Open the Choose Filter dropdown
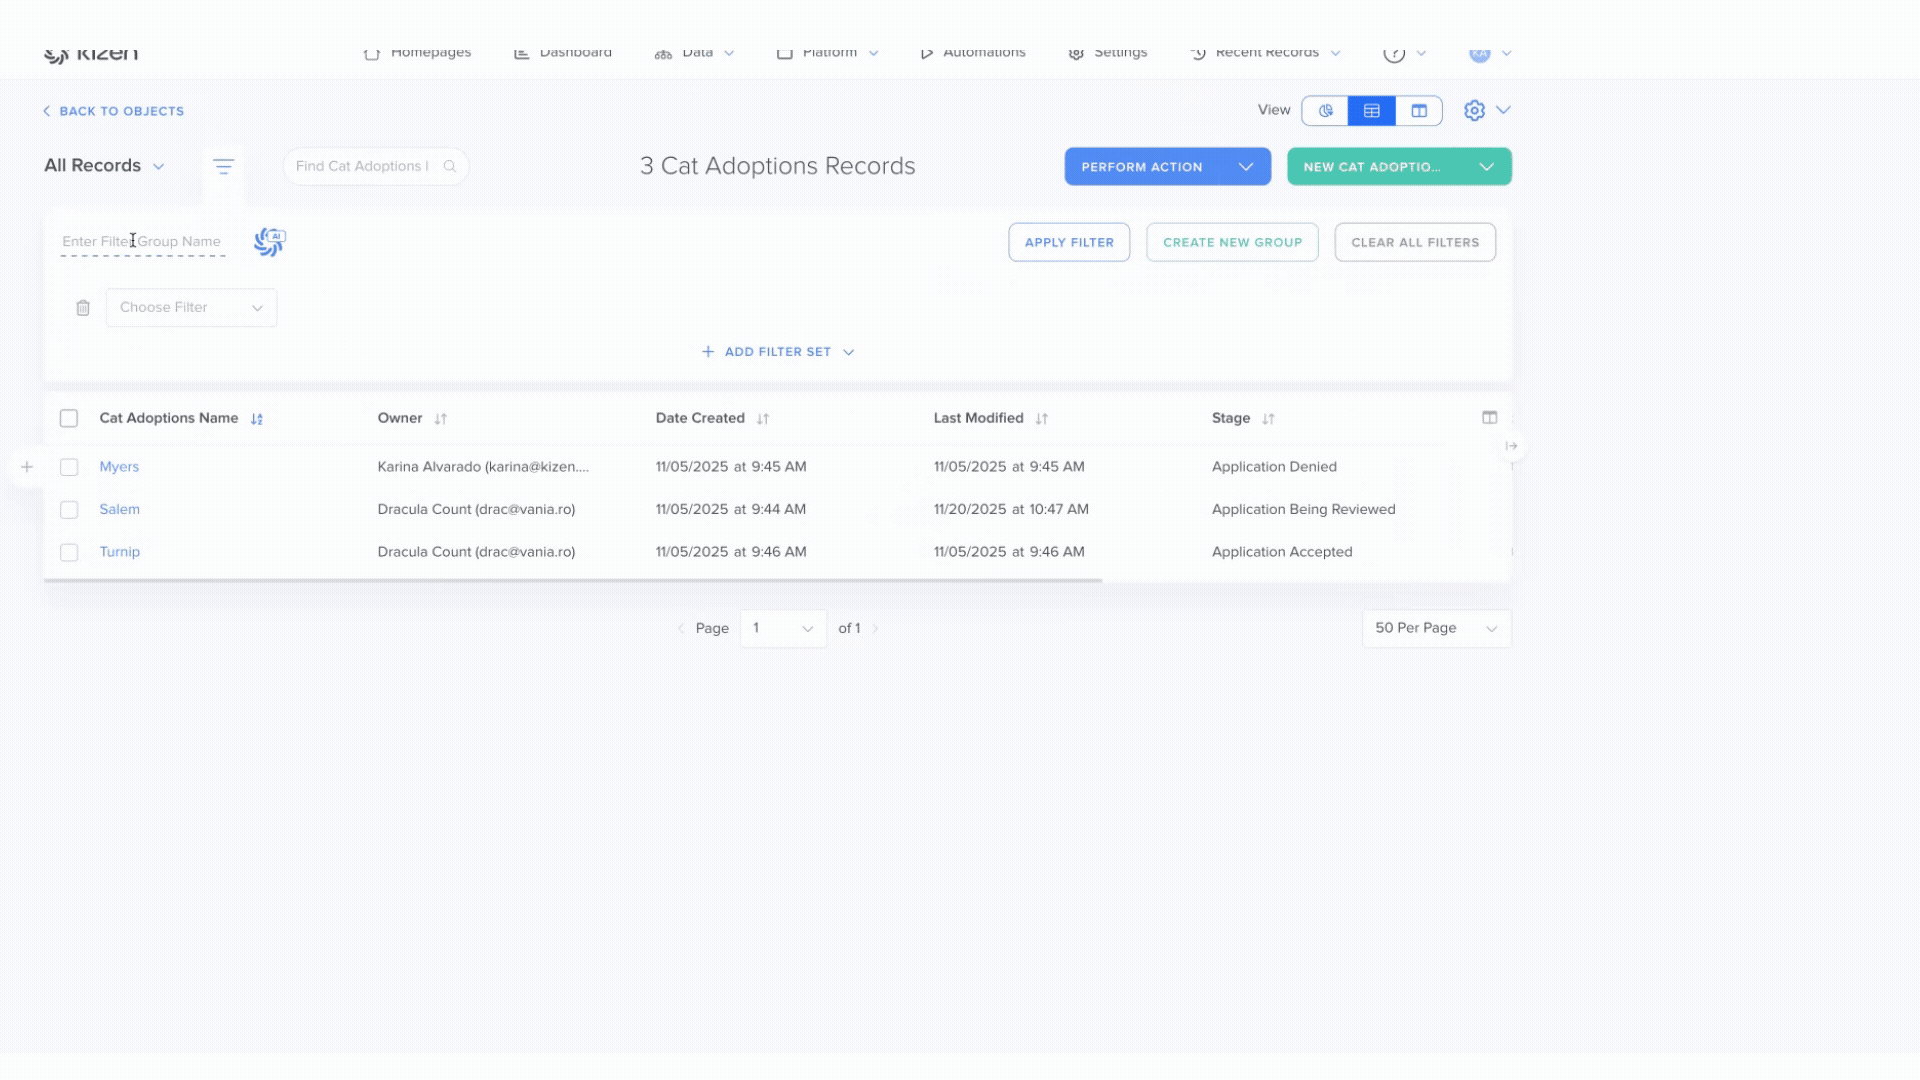The image size is (1920, 1080). point(191,308)
